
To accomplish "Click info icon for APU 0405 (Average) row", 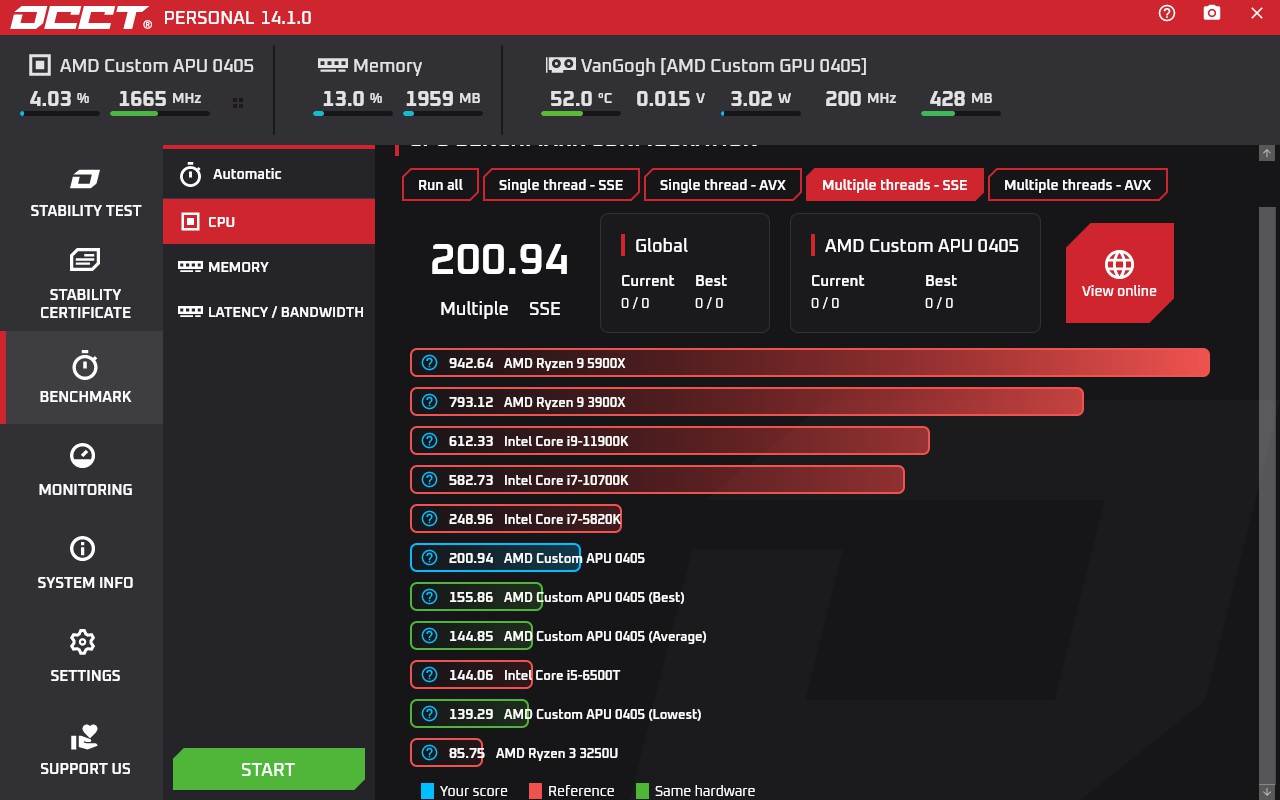I will pyautogui.click(x=430, y=636).
